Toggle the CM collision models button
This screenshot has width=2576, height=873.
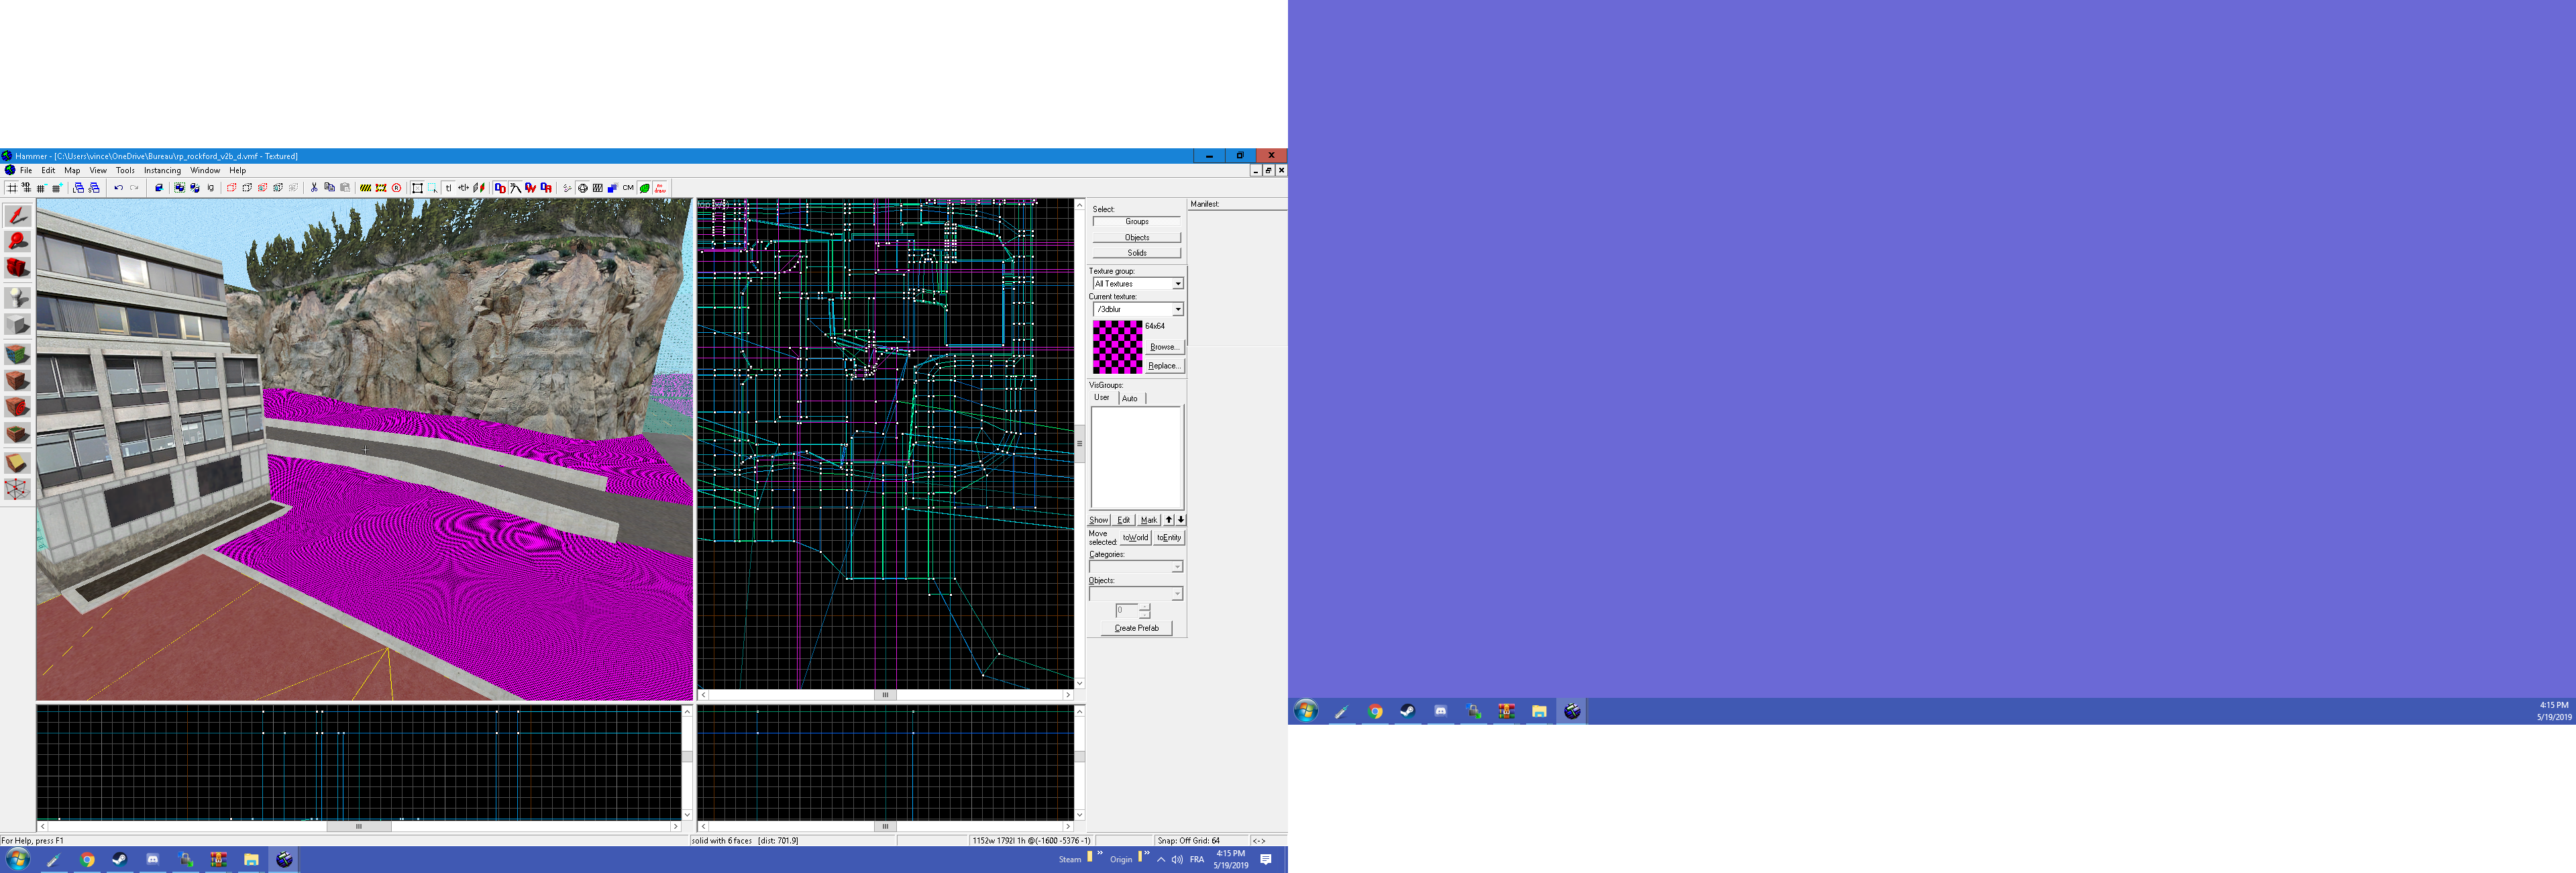click(628, 188)
